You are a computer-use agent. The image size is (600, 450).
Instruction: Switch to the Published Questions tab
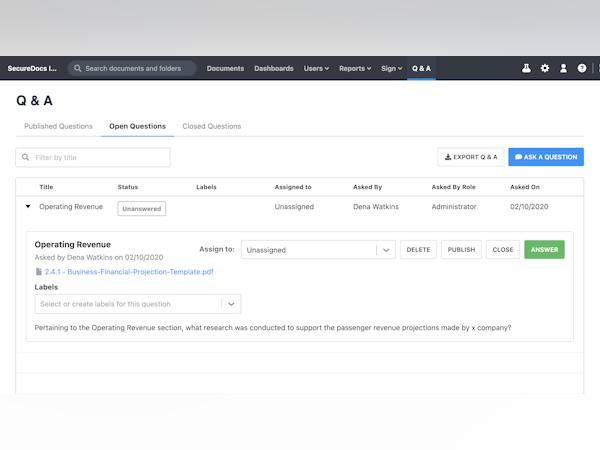pos(58,126)
